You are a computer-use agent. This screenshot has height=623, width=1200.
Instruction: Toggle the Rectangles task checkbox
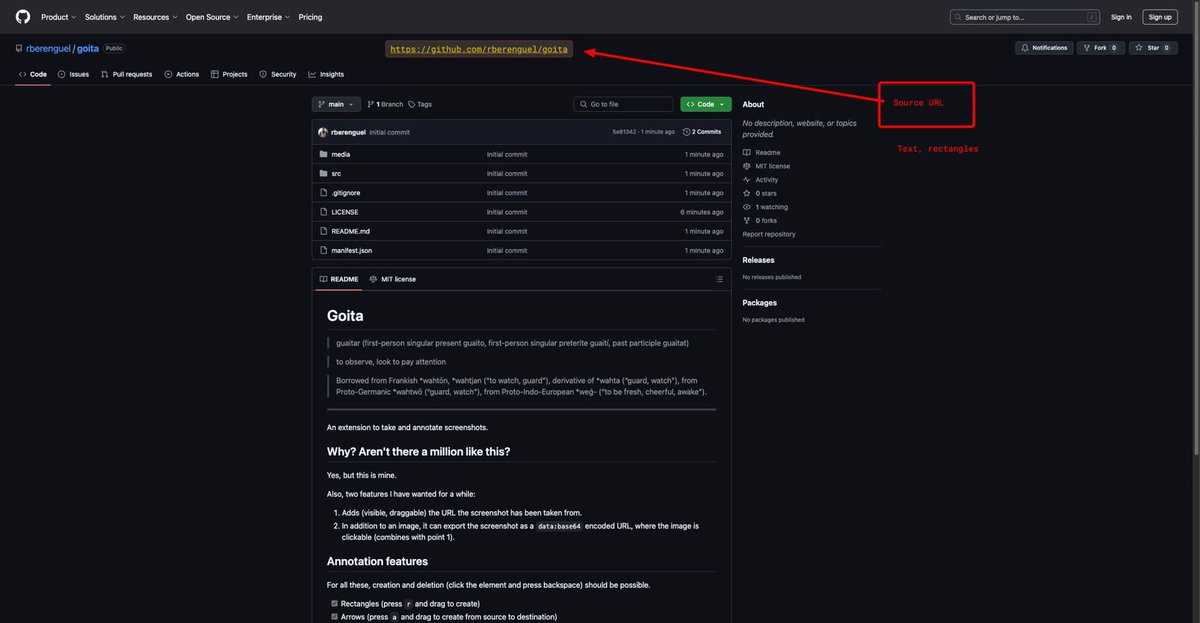334,604
